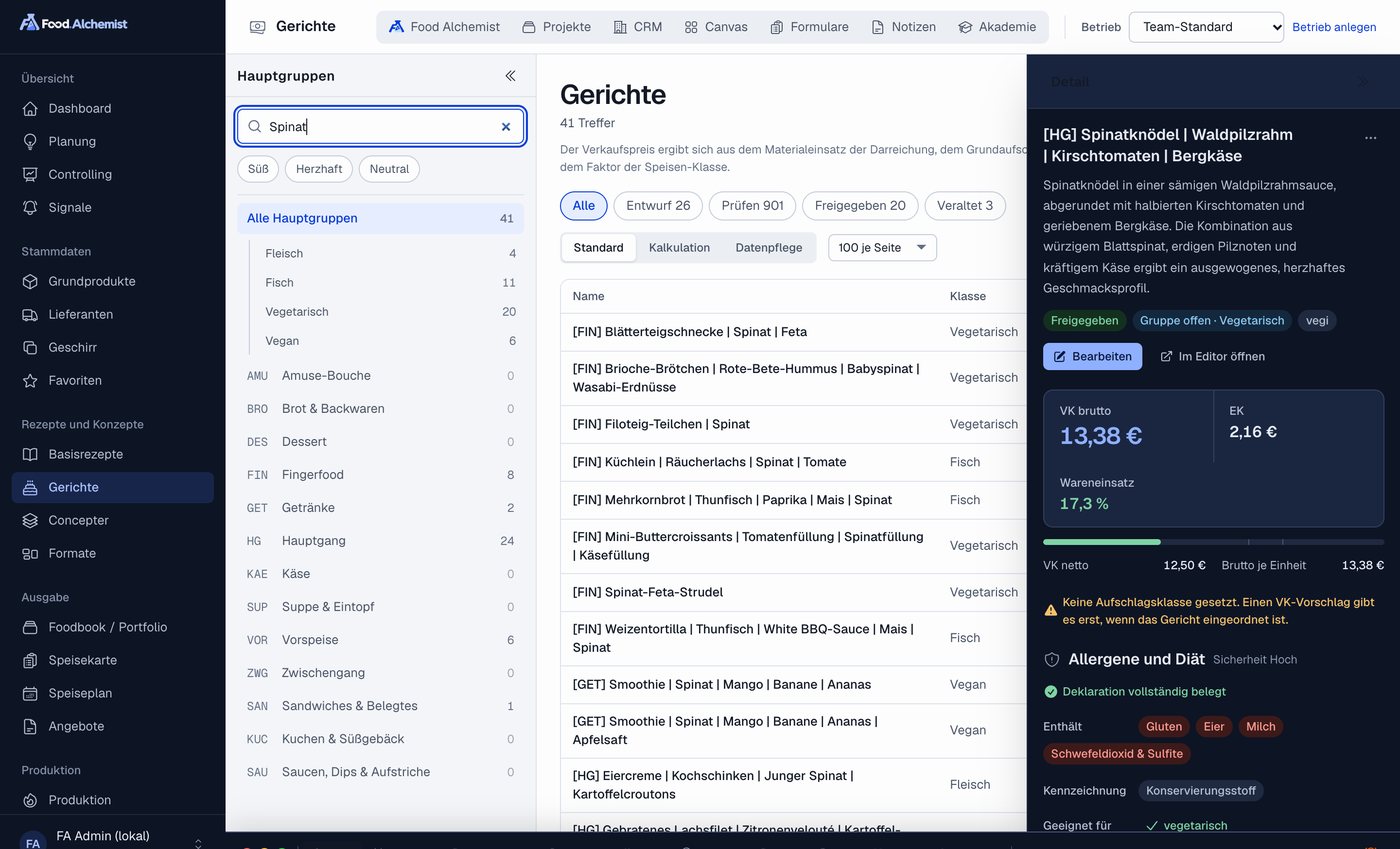
Task: Click the Signale bell icon
Action: pyautogui.click(x=30, y=207)
